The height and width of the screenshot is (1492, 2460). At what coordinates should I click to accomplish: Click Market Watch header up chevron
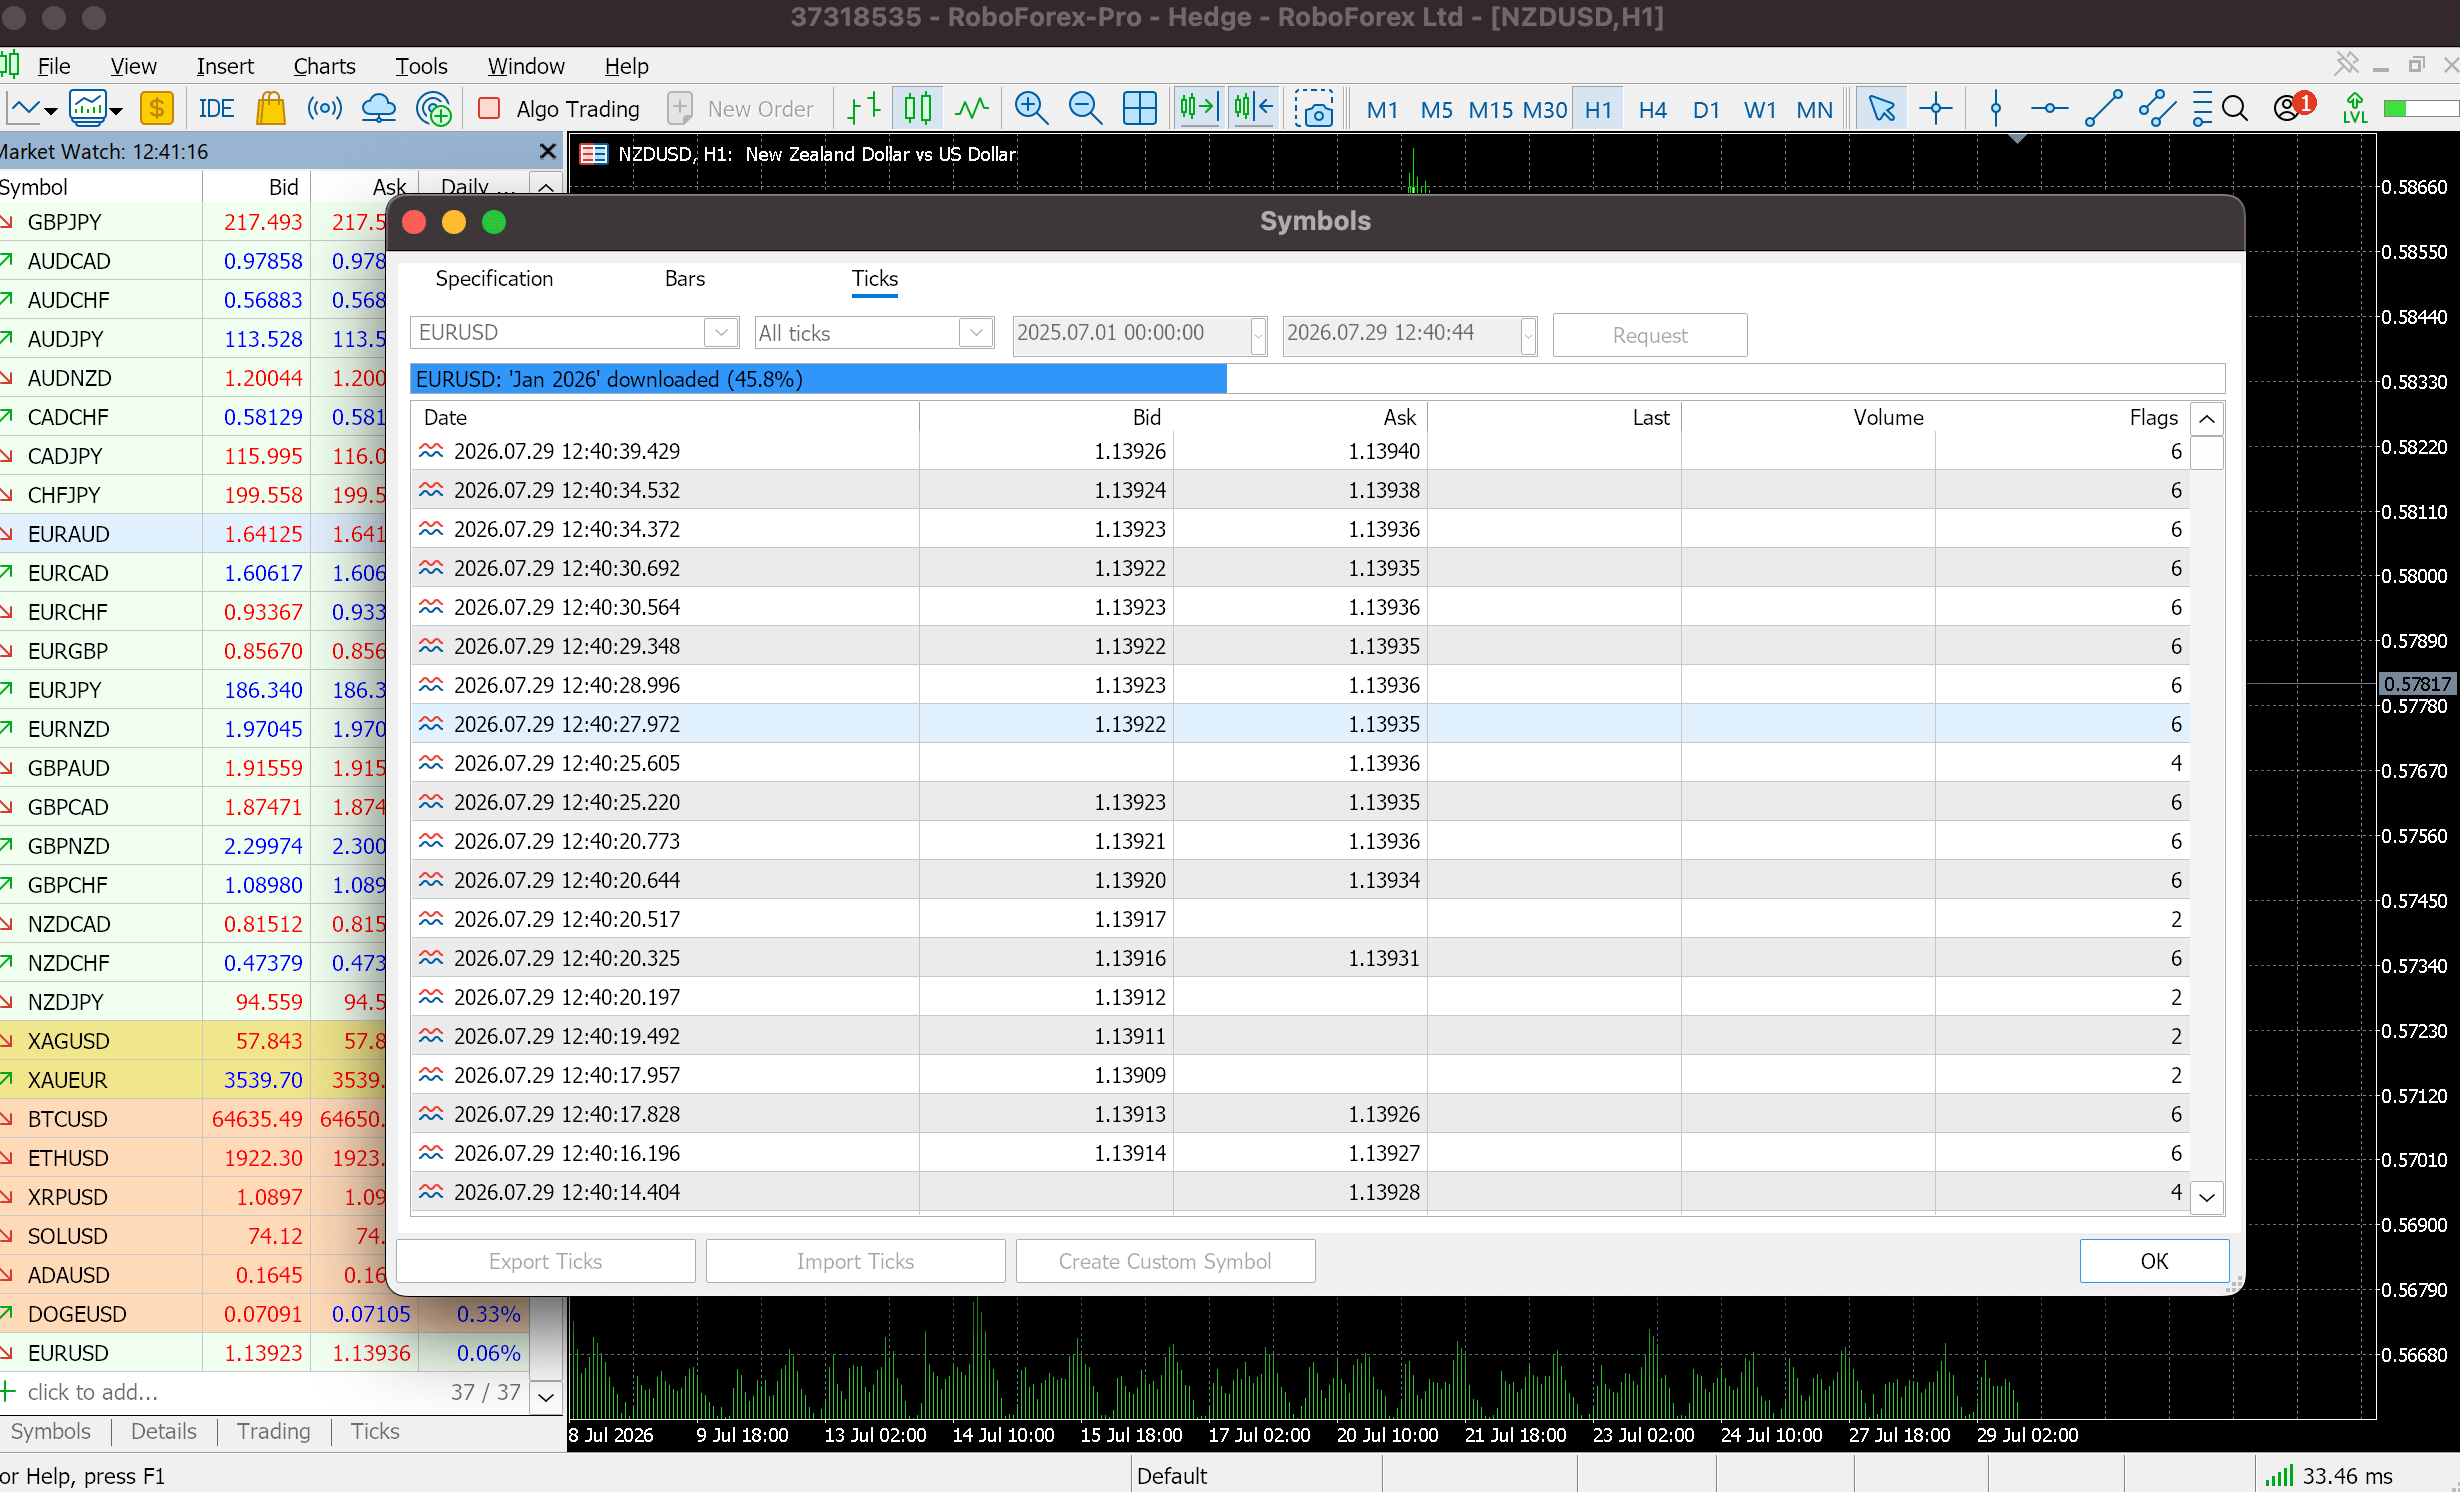point(546,187)
